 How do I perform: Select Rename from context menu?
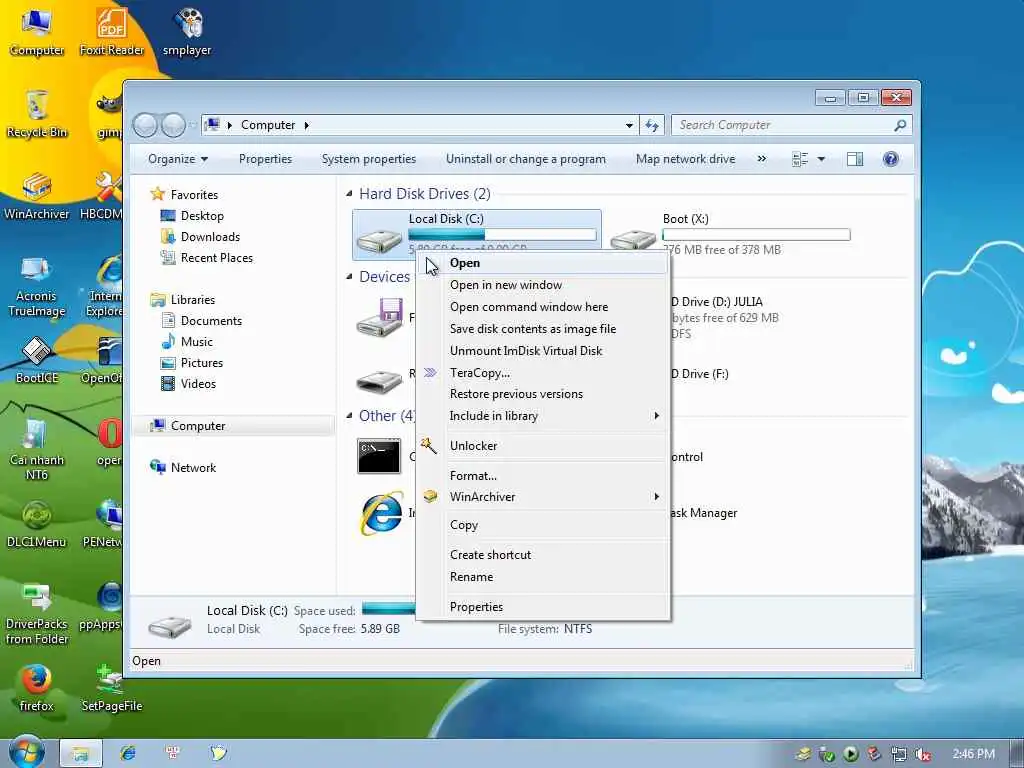pyautogui.click(x=542, y=577)
